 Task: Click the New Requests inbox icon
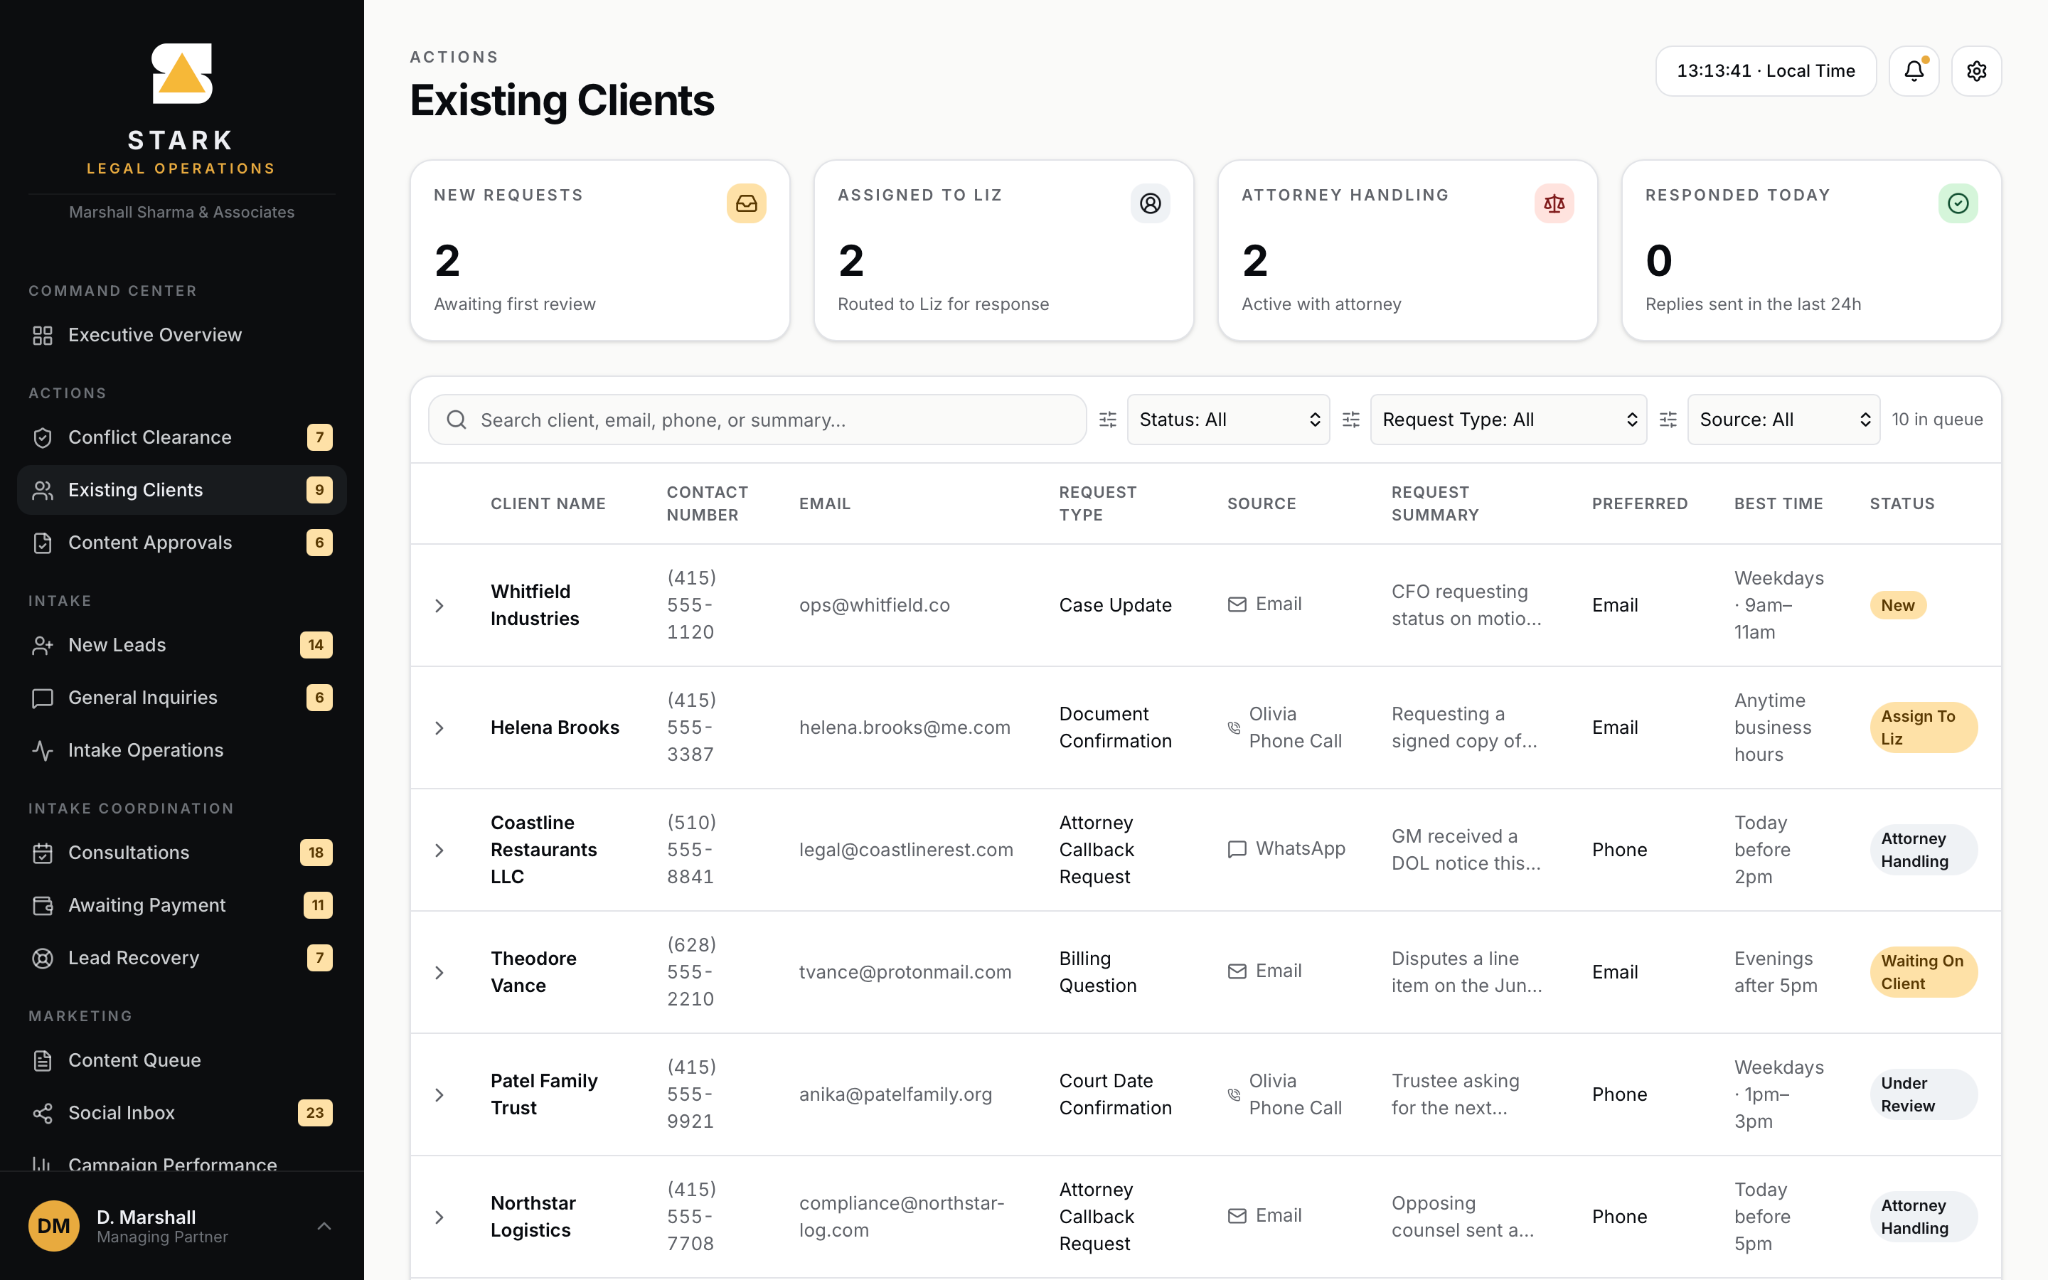point(746,203)
